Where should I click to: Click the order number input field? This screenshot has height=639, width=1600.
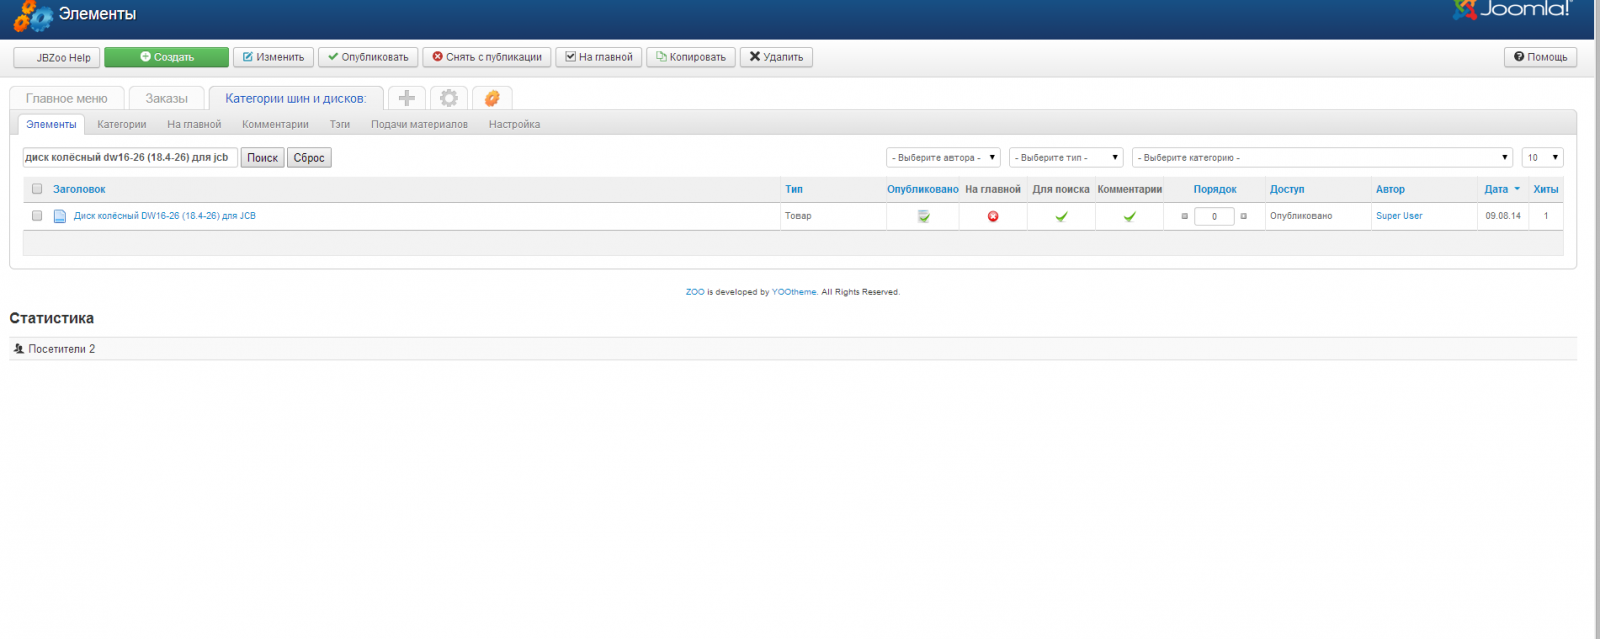click(x=1214, y=216)
